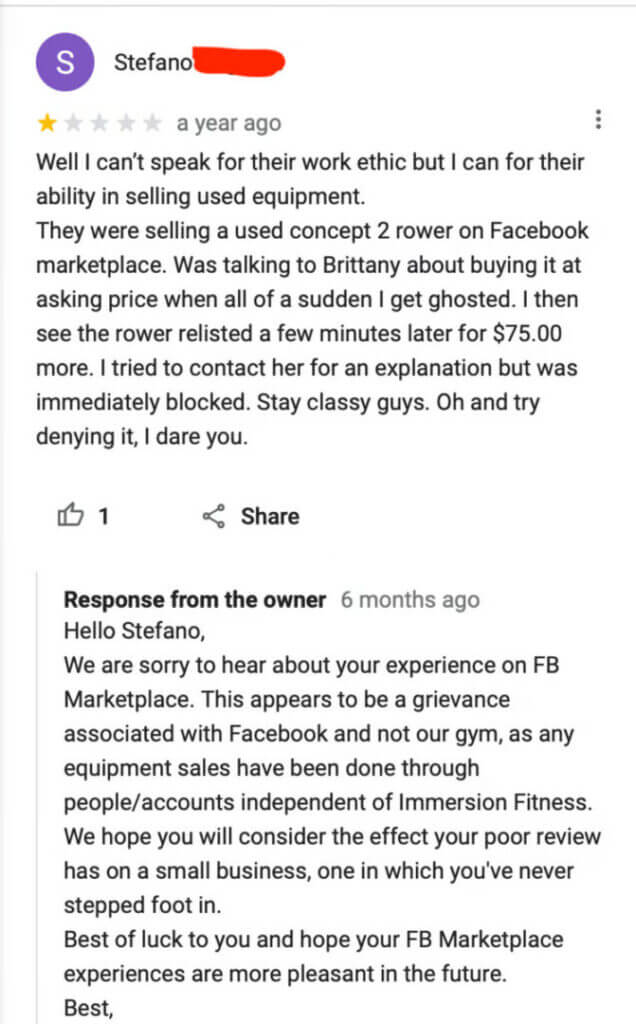Click the share arrow icon

coord(214,516)
